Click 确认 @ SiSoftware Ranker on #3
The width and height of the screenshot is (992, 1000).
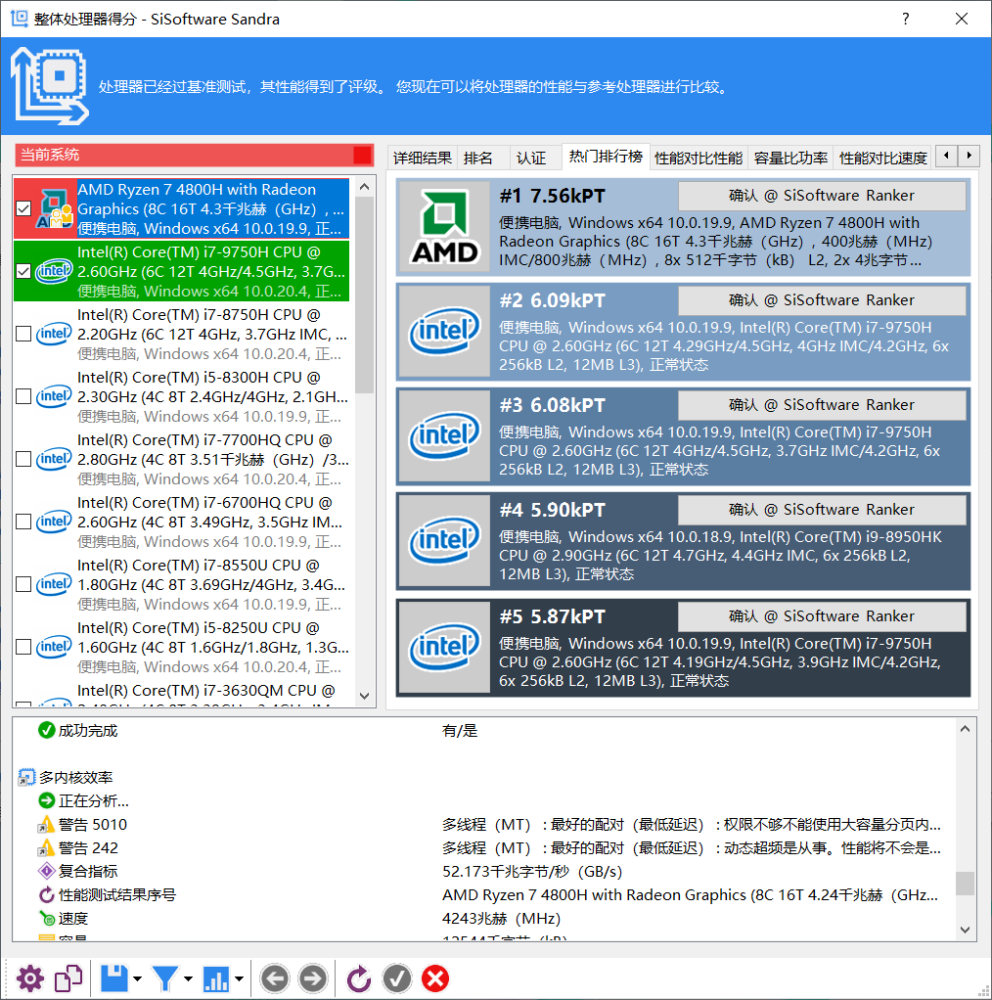[822, 405]
